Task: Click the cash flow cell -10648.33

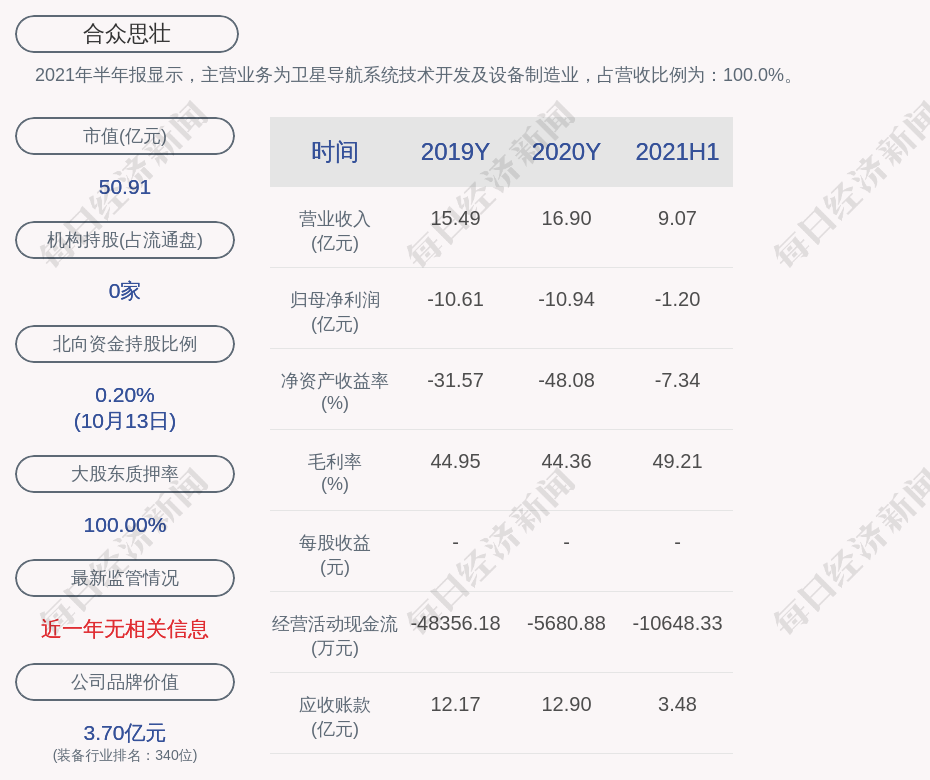Action: [677, 623]
